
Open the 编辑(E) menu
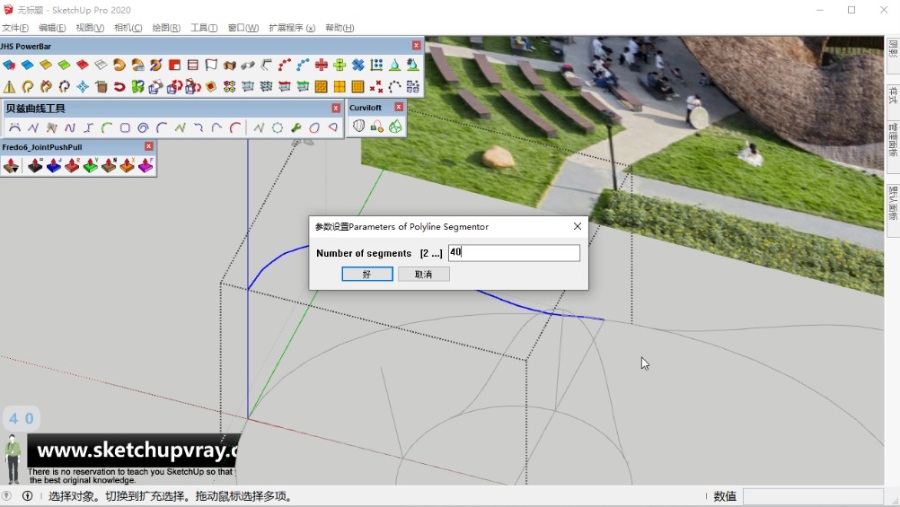52,28
